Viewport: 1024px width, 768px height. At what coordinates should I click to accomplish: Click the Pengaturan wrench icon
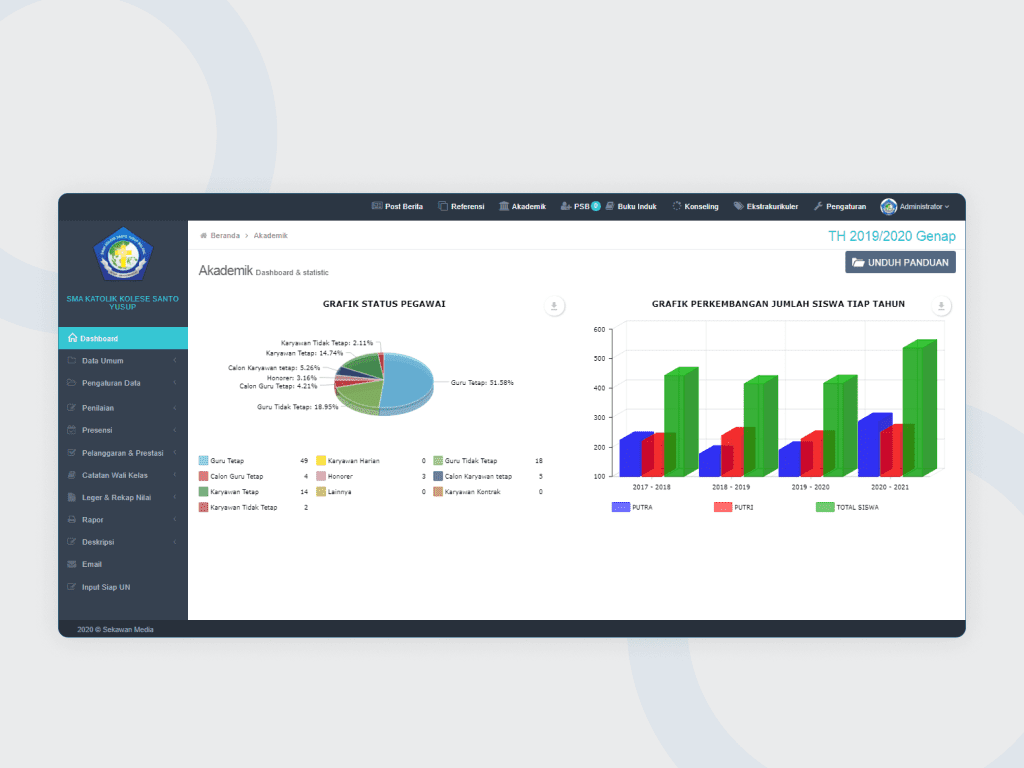(x=818, y=206)
